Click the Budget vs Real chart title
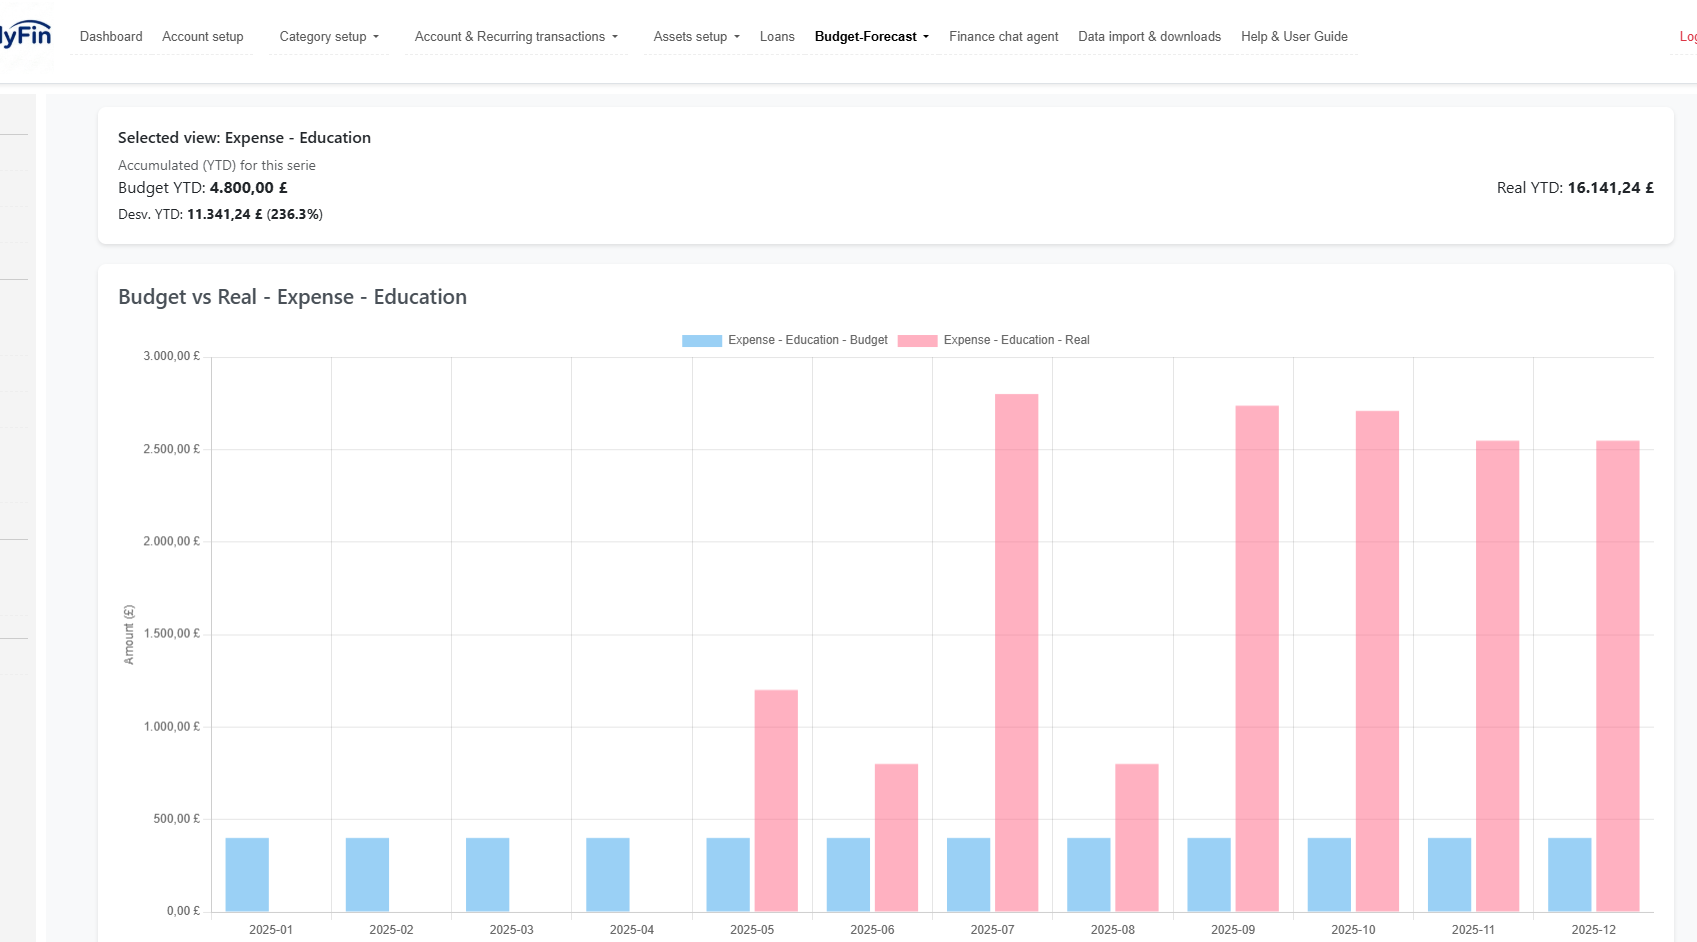This screenshot has width=1697, height=942. 292,297
